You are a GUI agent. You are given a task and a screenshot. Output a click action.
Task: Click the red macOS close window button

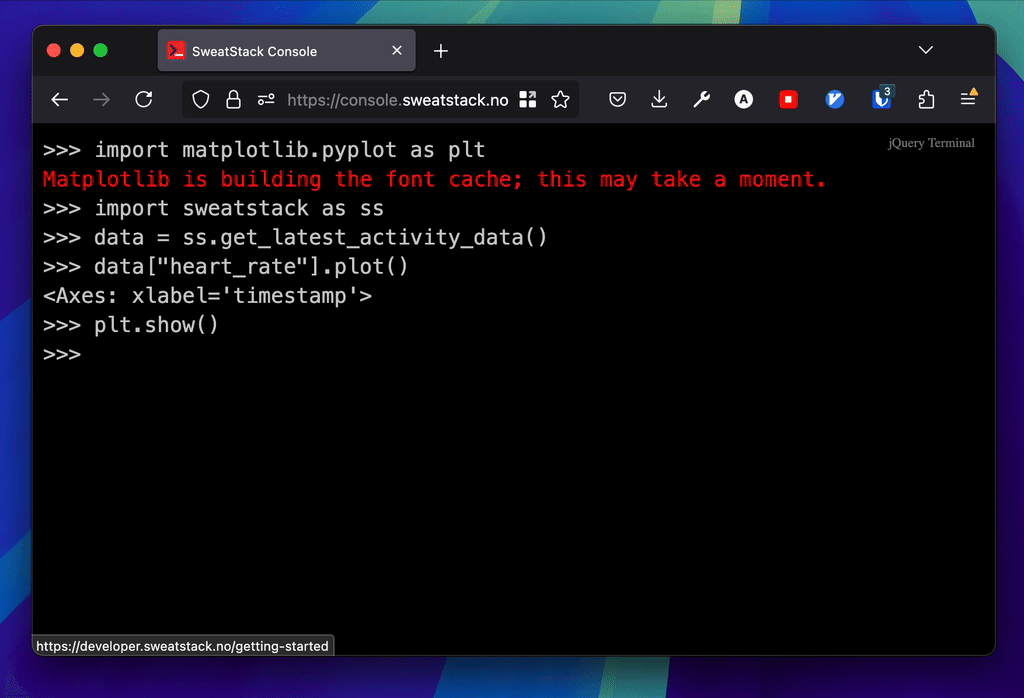pos(54,50)
